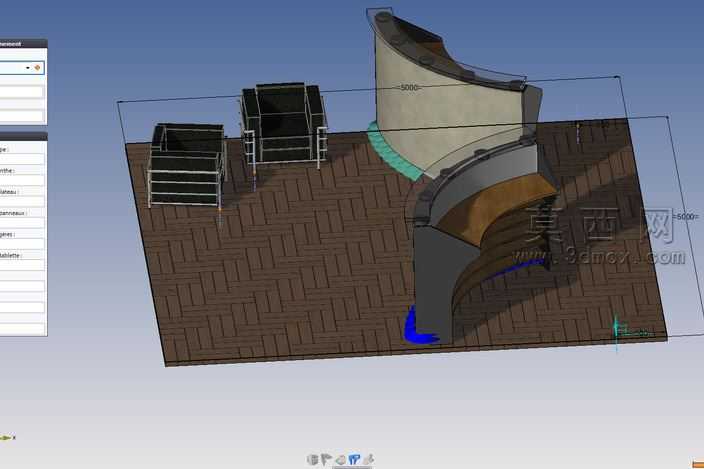
Task: Click the round green-rimmed icon in bottom toolbar
Action: [x=341, y=460]
